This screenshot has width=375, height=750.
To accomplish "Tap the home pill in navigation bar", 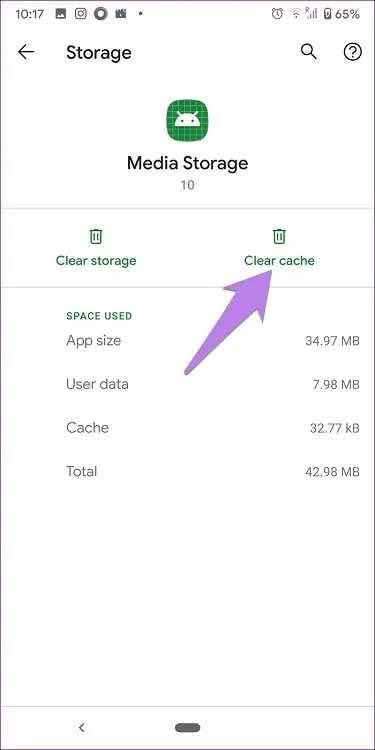I will [x=188, y=728].
